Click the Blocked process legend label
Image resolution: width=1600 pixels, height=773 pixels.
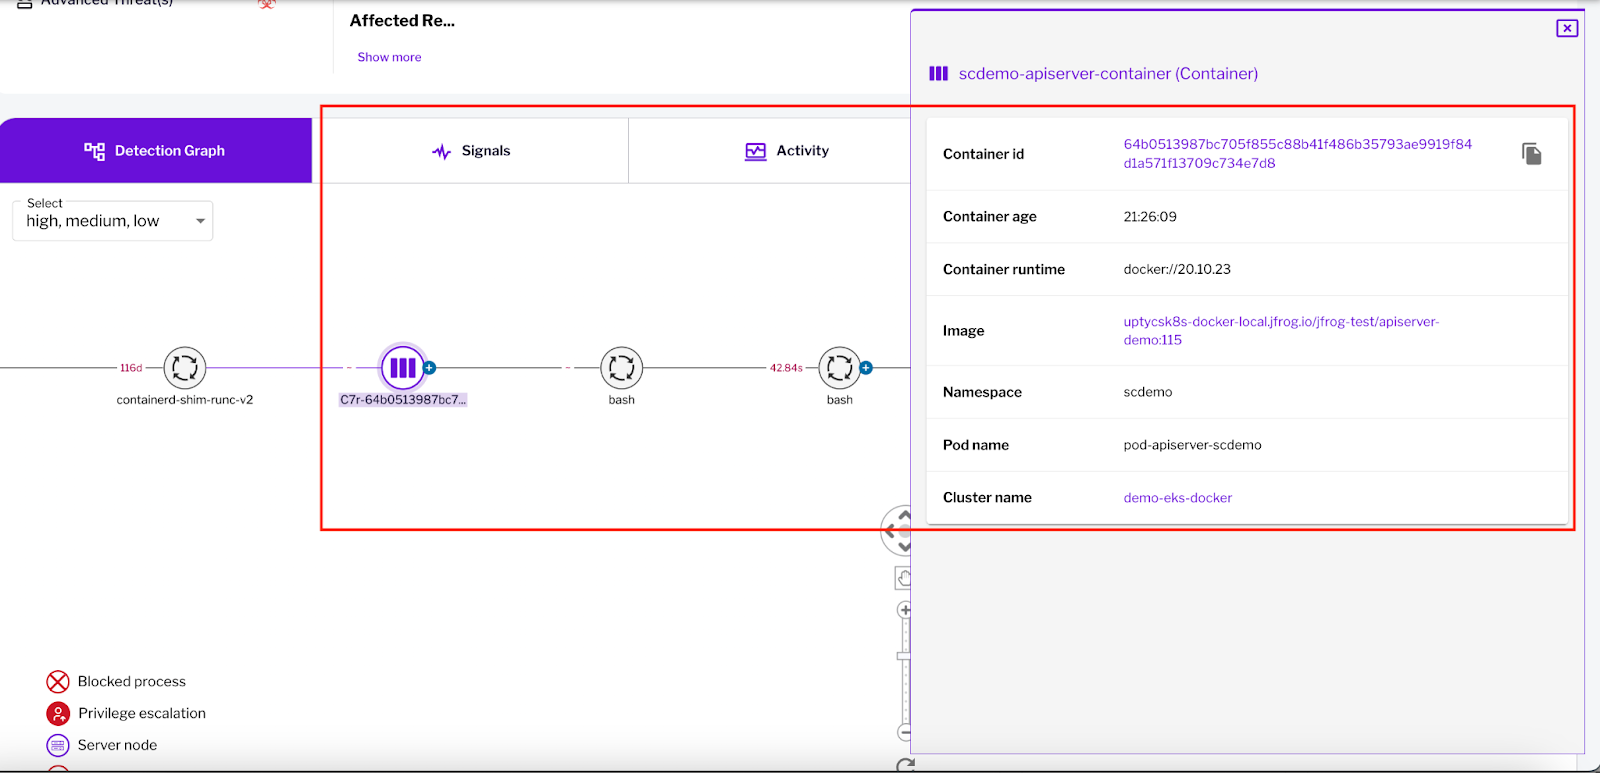[132, 682]
